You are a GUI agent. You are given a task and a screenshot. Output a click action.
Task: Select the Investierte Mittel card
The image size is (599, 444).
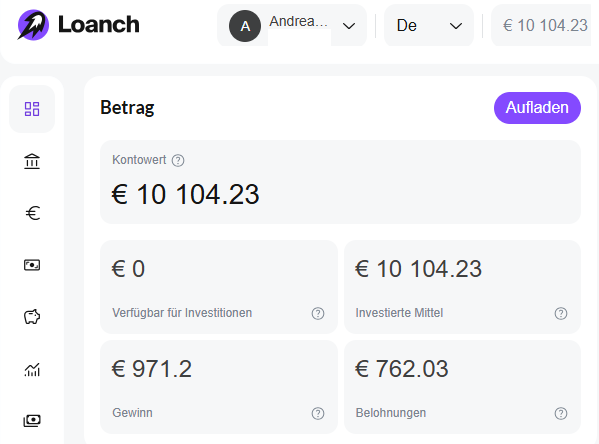pos(462,287)
